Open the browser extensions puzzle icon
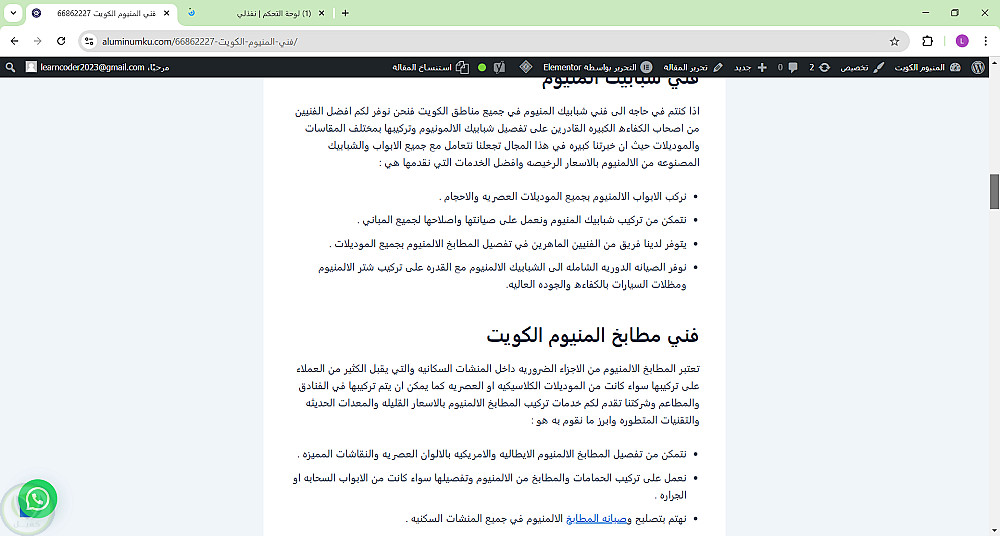Screen dimensions: 1000x536 pyautogui.click(x=927, y=41)
